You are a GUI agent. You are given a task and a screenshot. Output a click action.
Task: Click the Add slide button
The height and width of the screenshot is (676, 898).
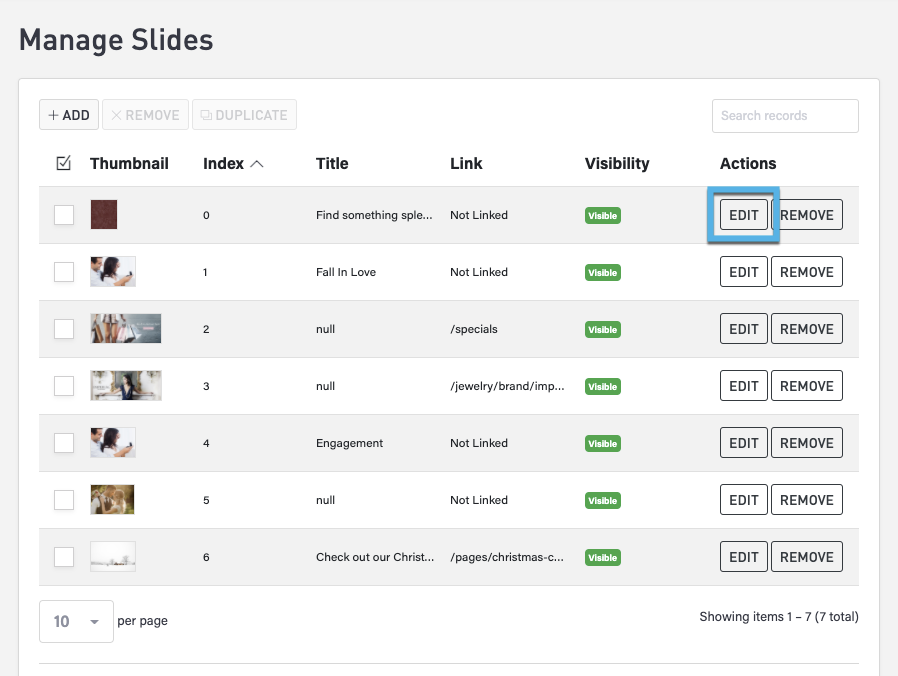[x=69, y=115]
